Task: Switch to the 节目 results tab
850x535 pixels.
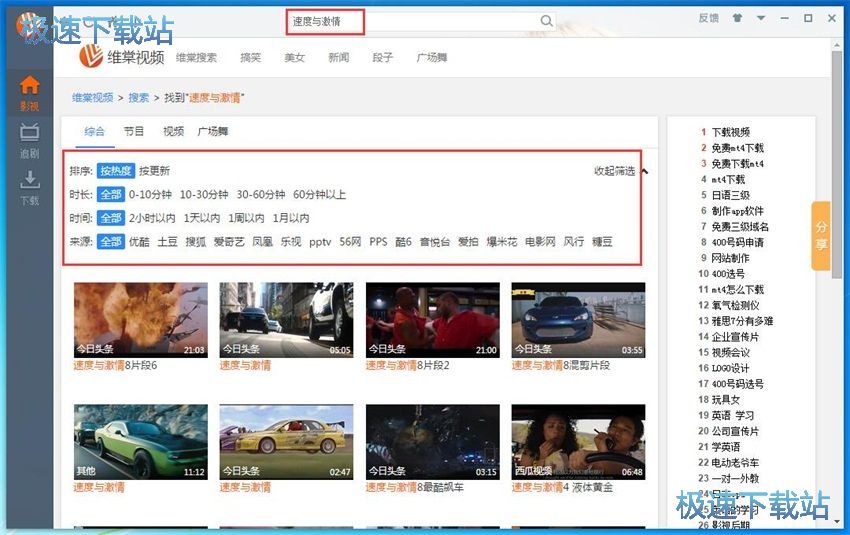Action: 134,131
